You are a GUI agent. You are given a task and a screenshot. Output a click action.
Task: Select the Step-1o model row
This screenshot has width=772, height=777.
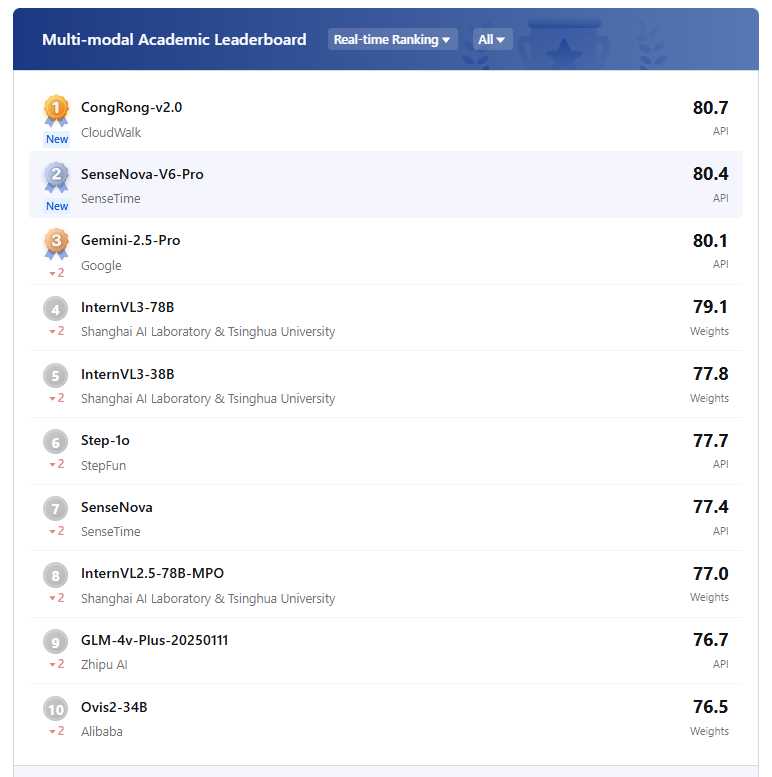[386, 451]
